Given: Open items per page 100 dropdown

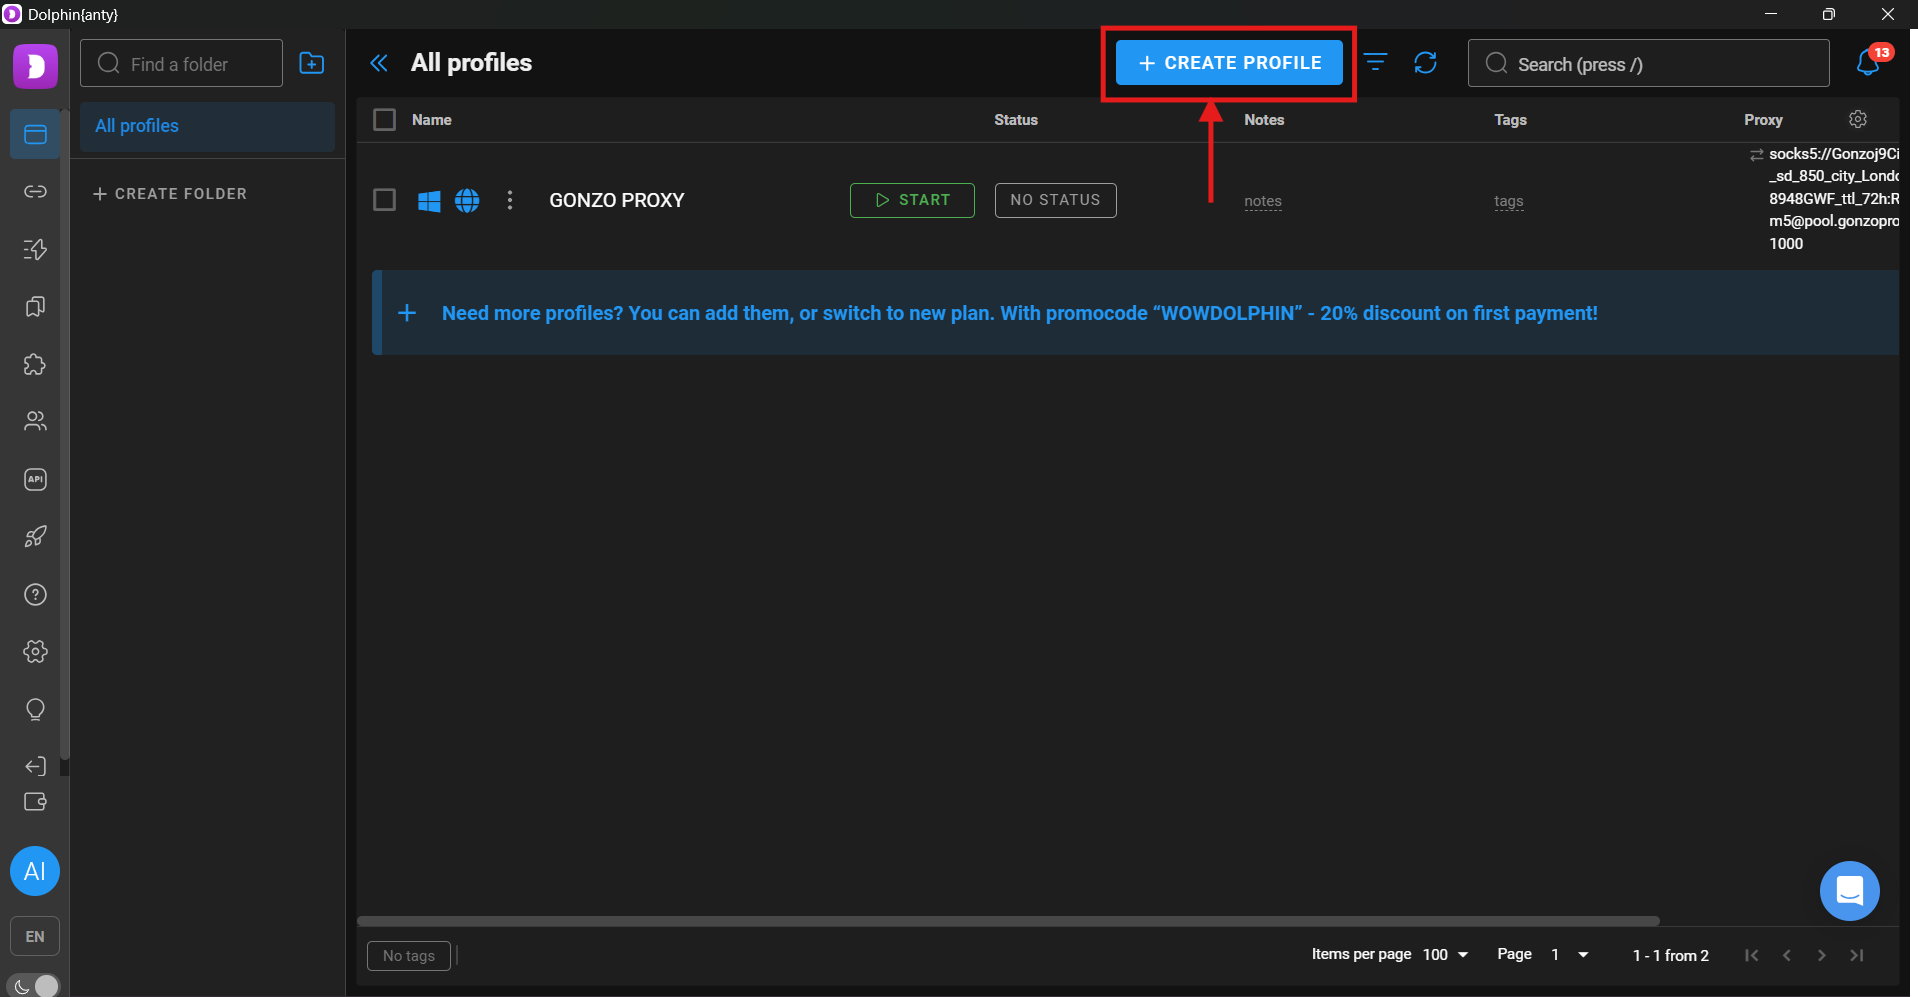Looking at the screenshot, I should pos(1445,955).
